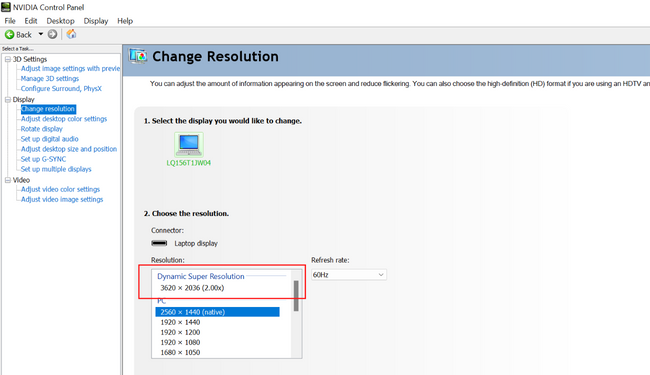This screenshot has height=375, width=650.
Task: Click the Video category label
Action: click(21, 180)
